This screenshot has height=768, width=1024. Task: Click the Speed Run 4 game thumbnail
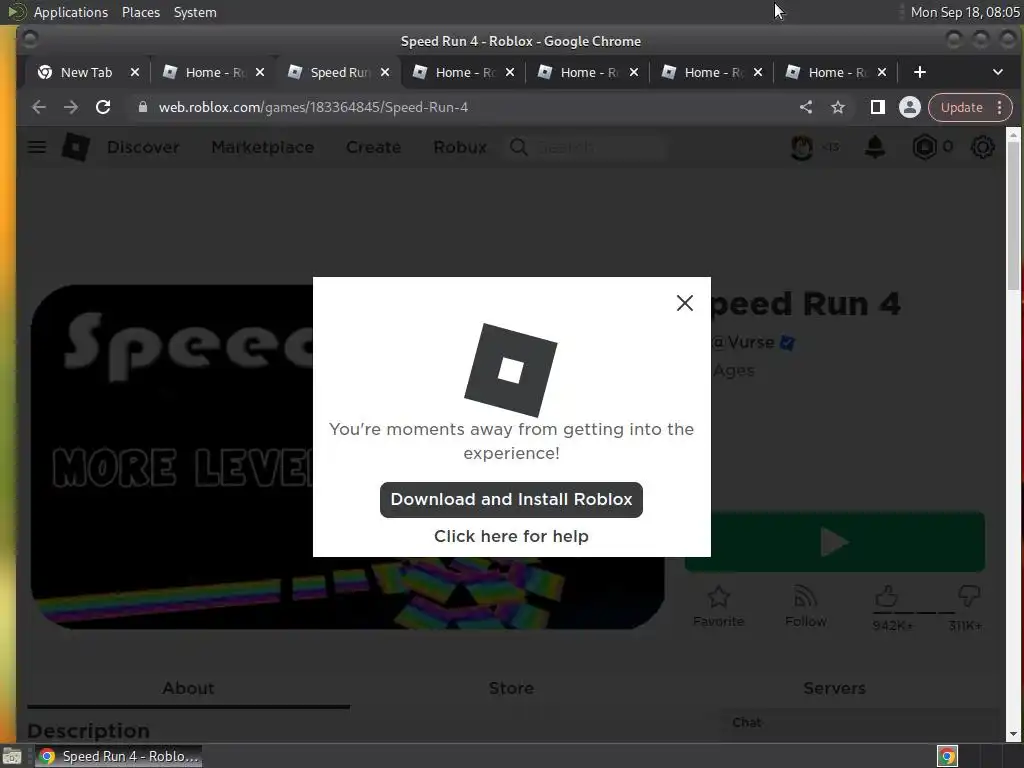coord(347,457)
